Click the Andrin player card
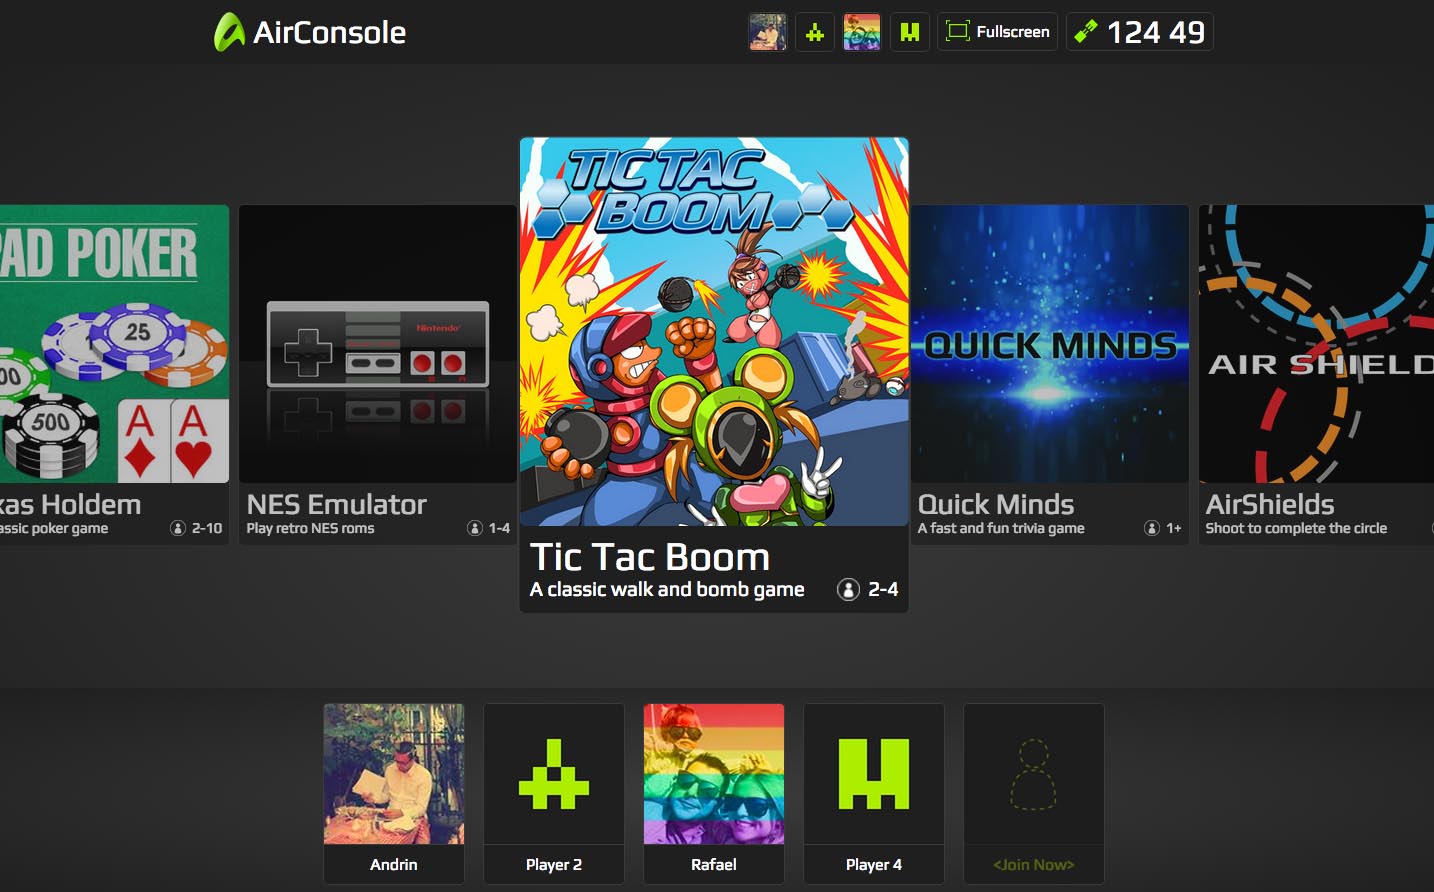Image resolution: width=1434 pixels, height=892 pixels. click(x=394, y=794)
